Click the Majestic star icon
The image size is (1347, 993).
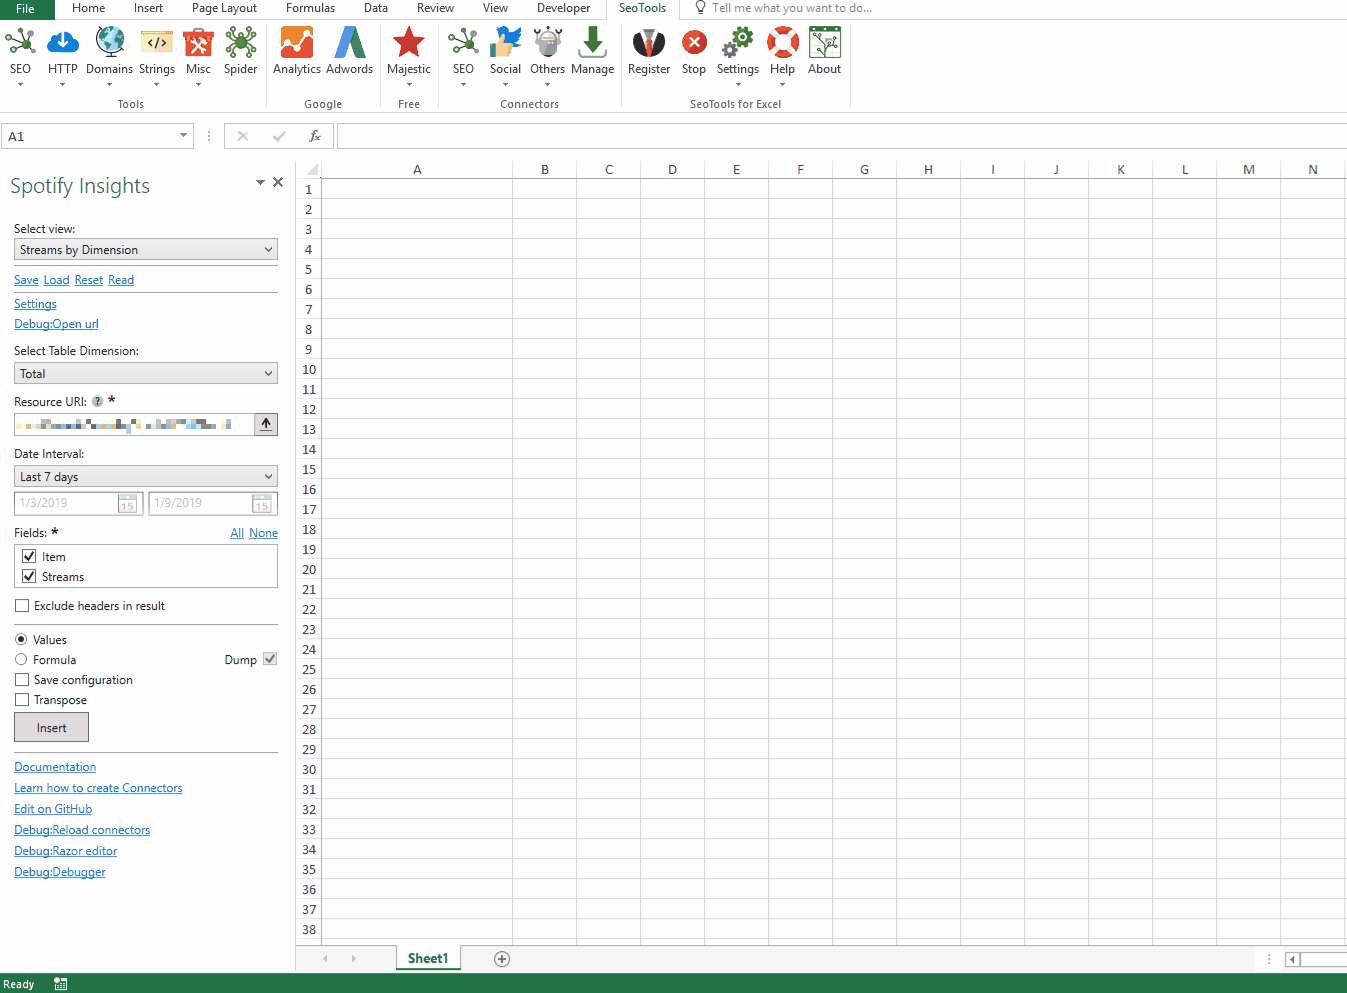409,43
